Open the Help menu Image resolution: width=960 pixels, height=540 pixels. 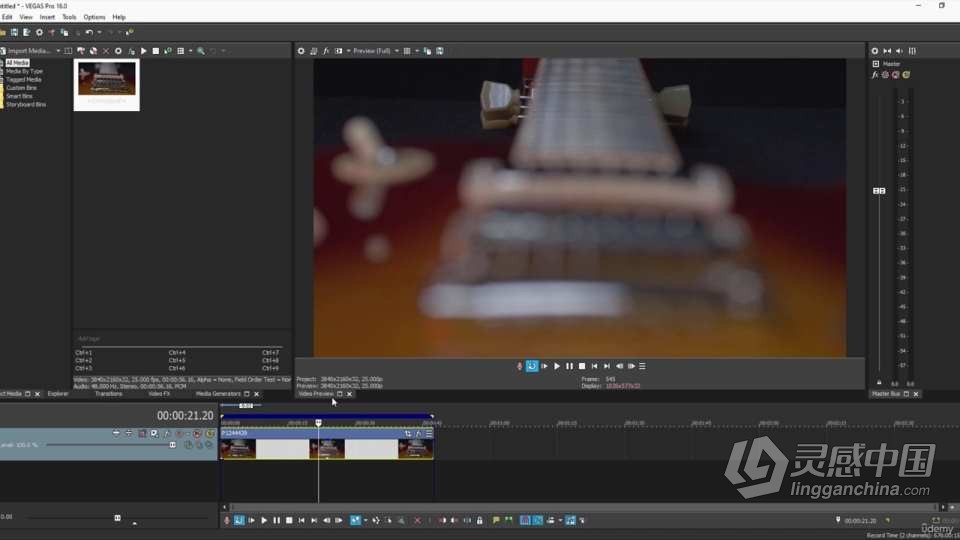119,17
